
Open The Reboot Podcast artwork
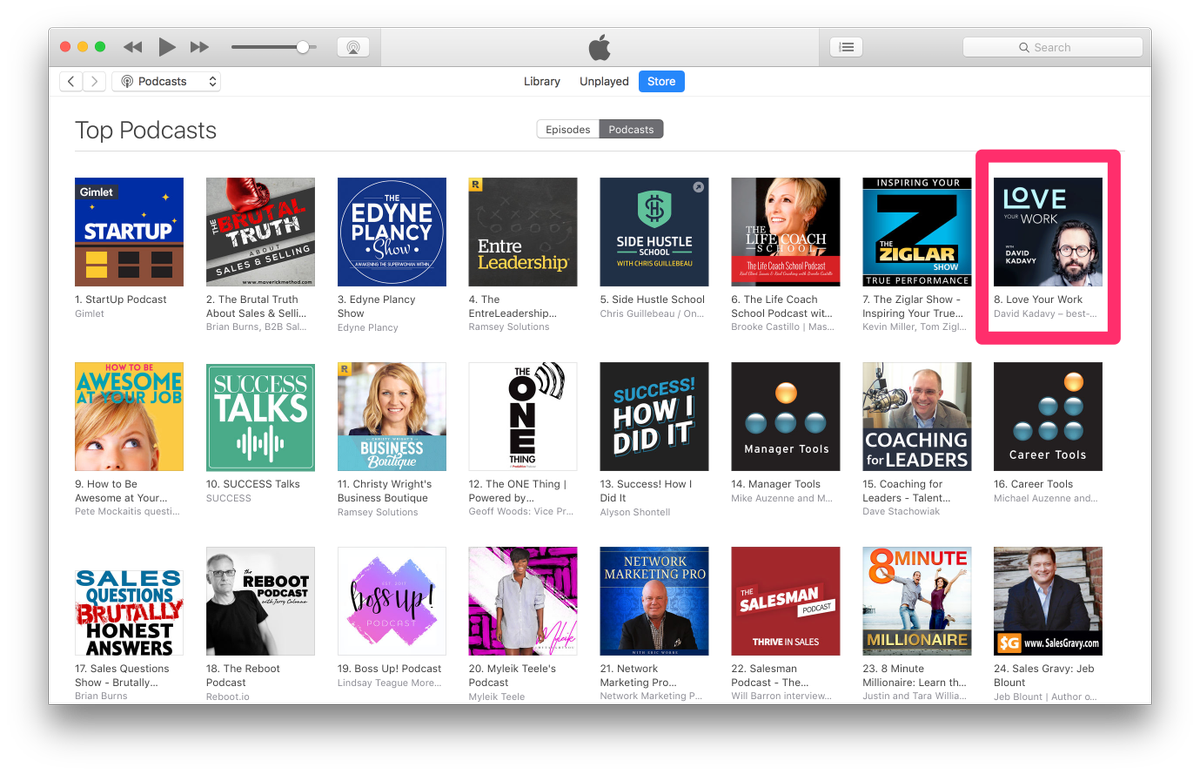[x=260, y=601]
